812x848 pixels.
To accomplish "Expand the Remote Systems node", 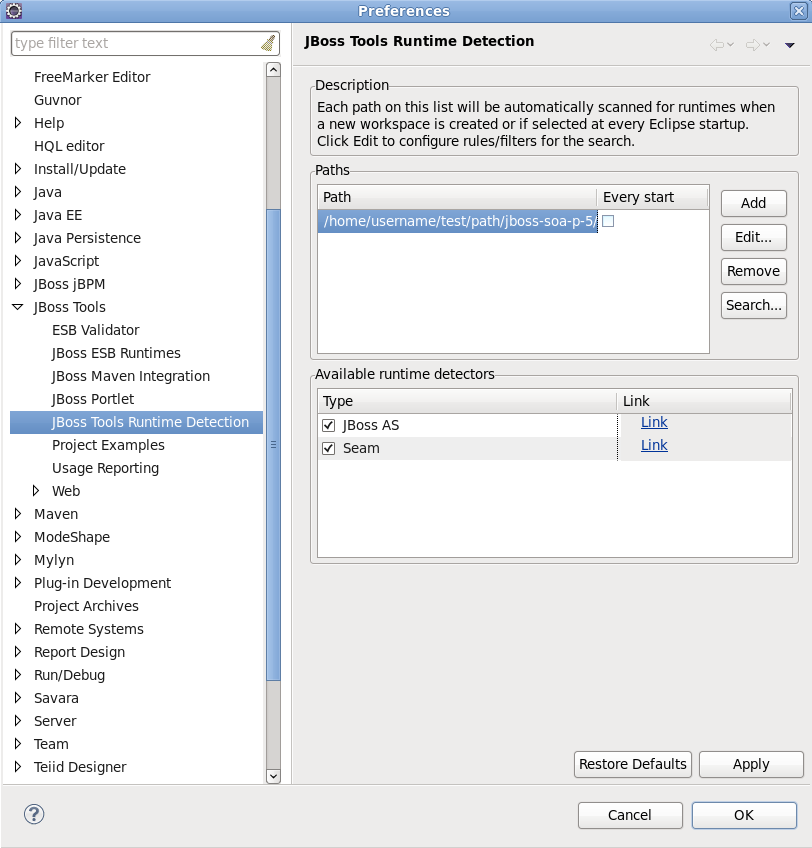I will click(x=18, y=628).
